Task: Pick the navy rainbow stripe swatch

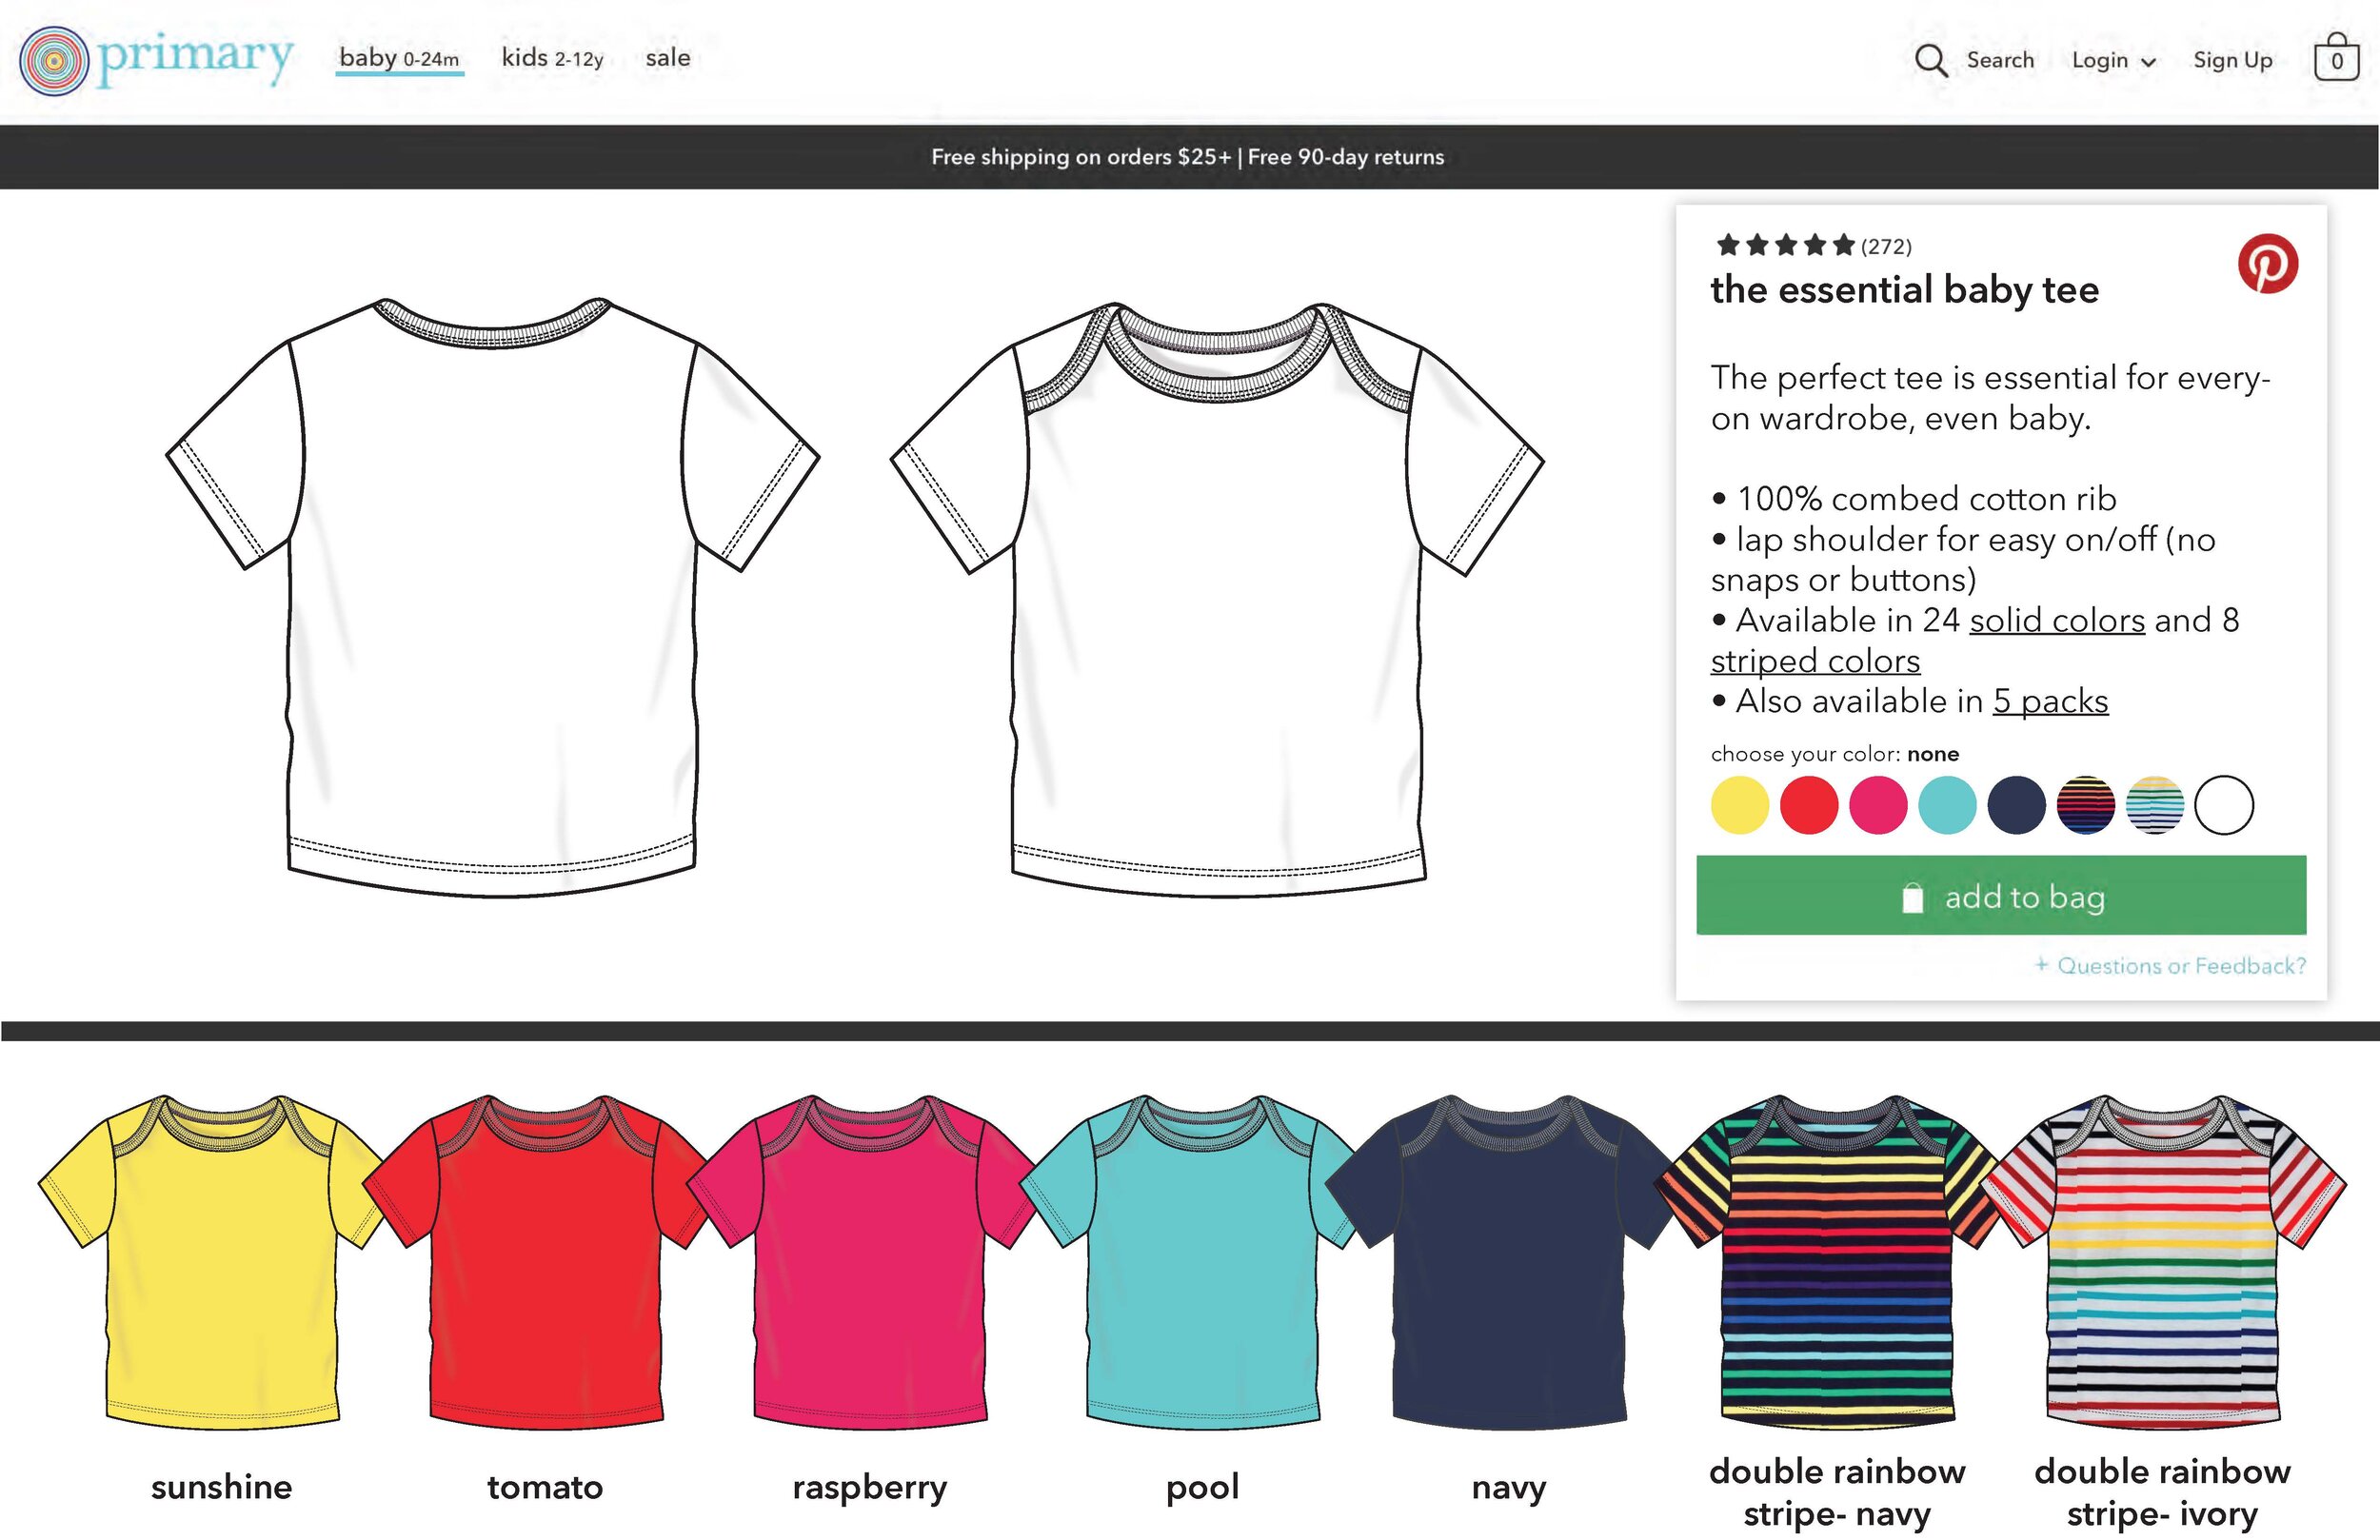Action: coord(2085,805)
